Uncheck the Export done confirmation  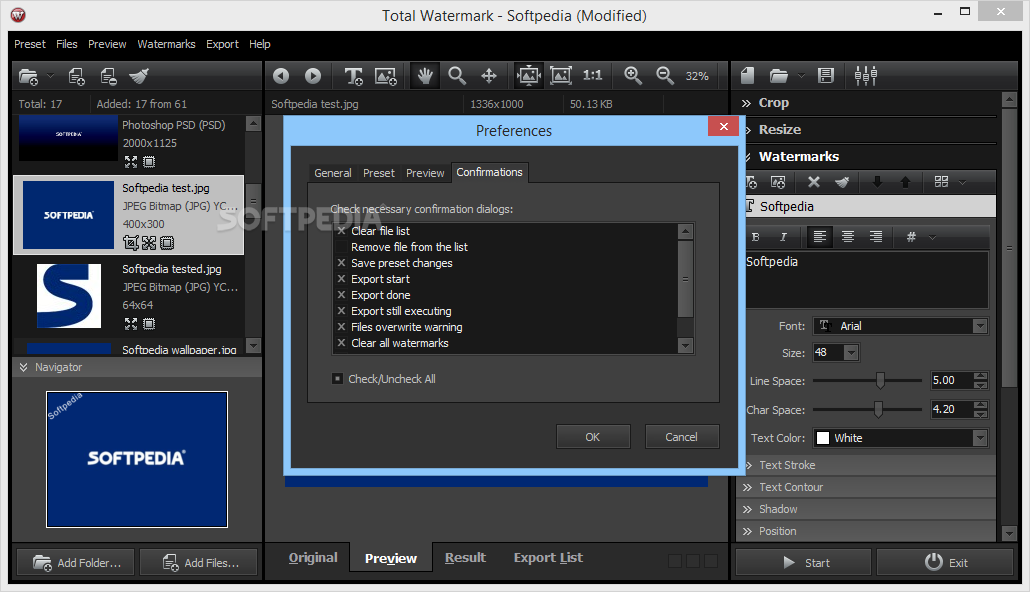pos(341,295)
